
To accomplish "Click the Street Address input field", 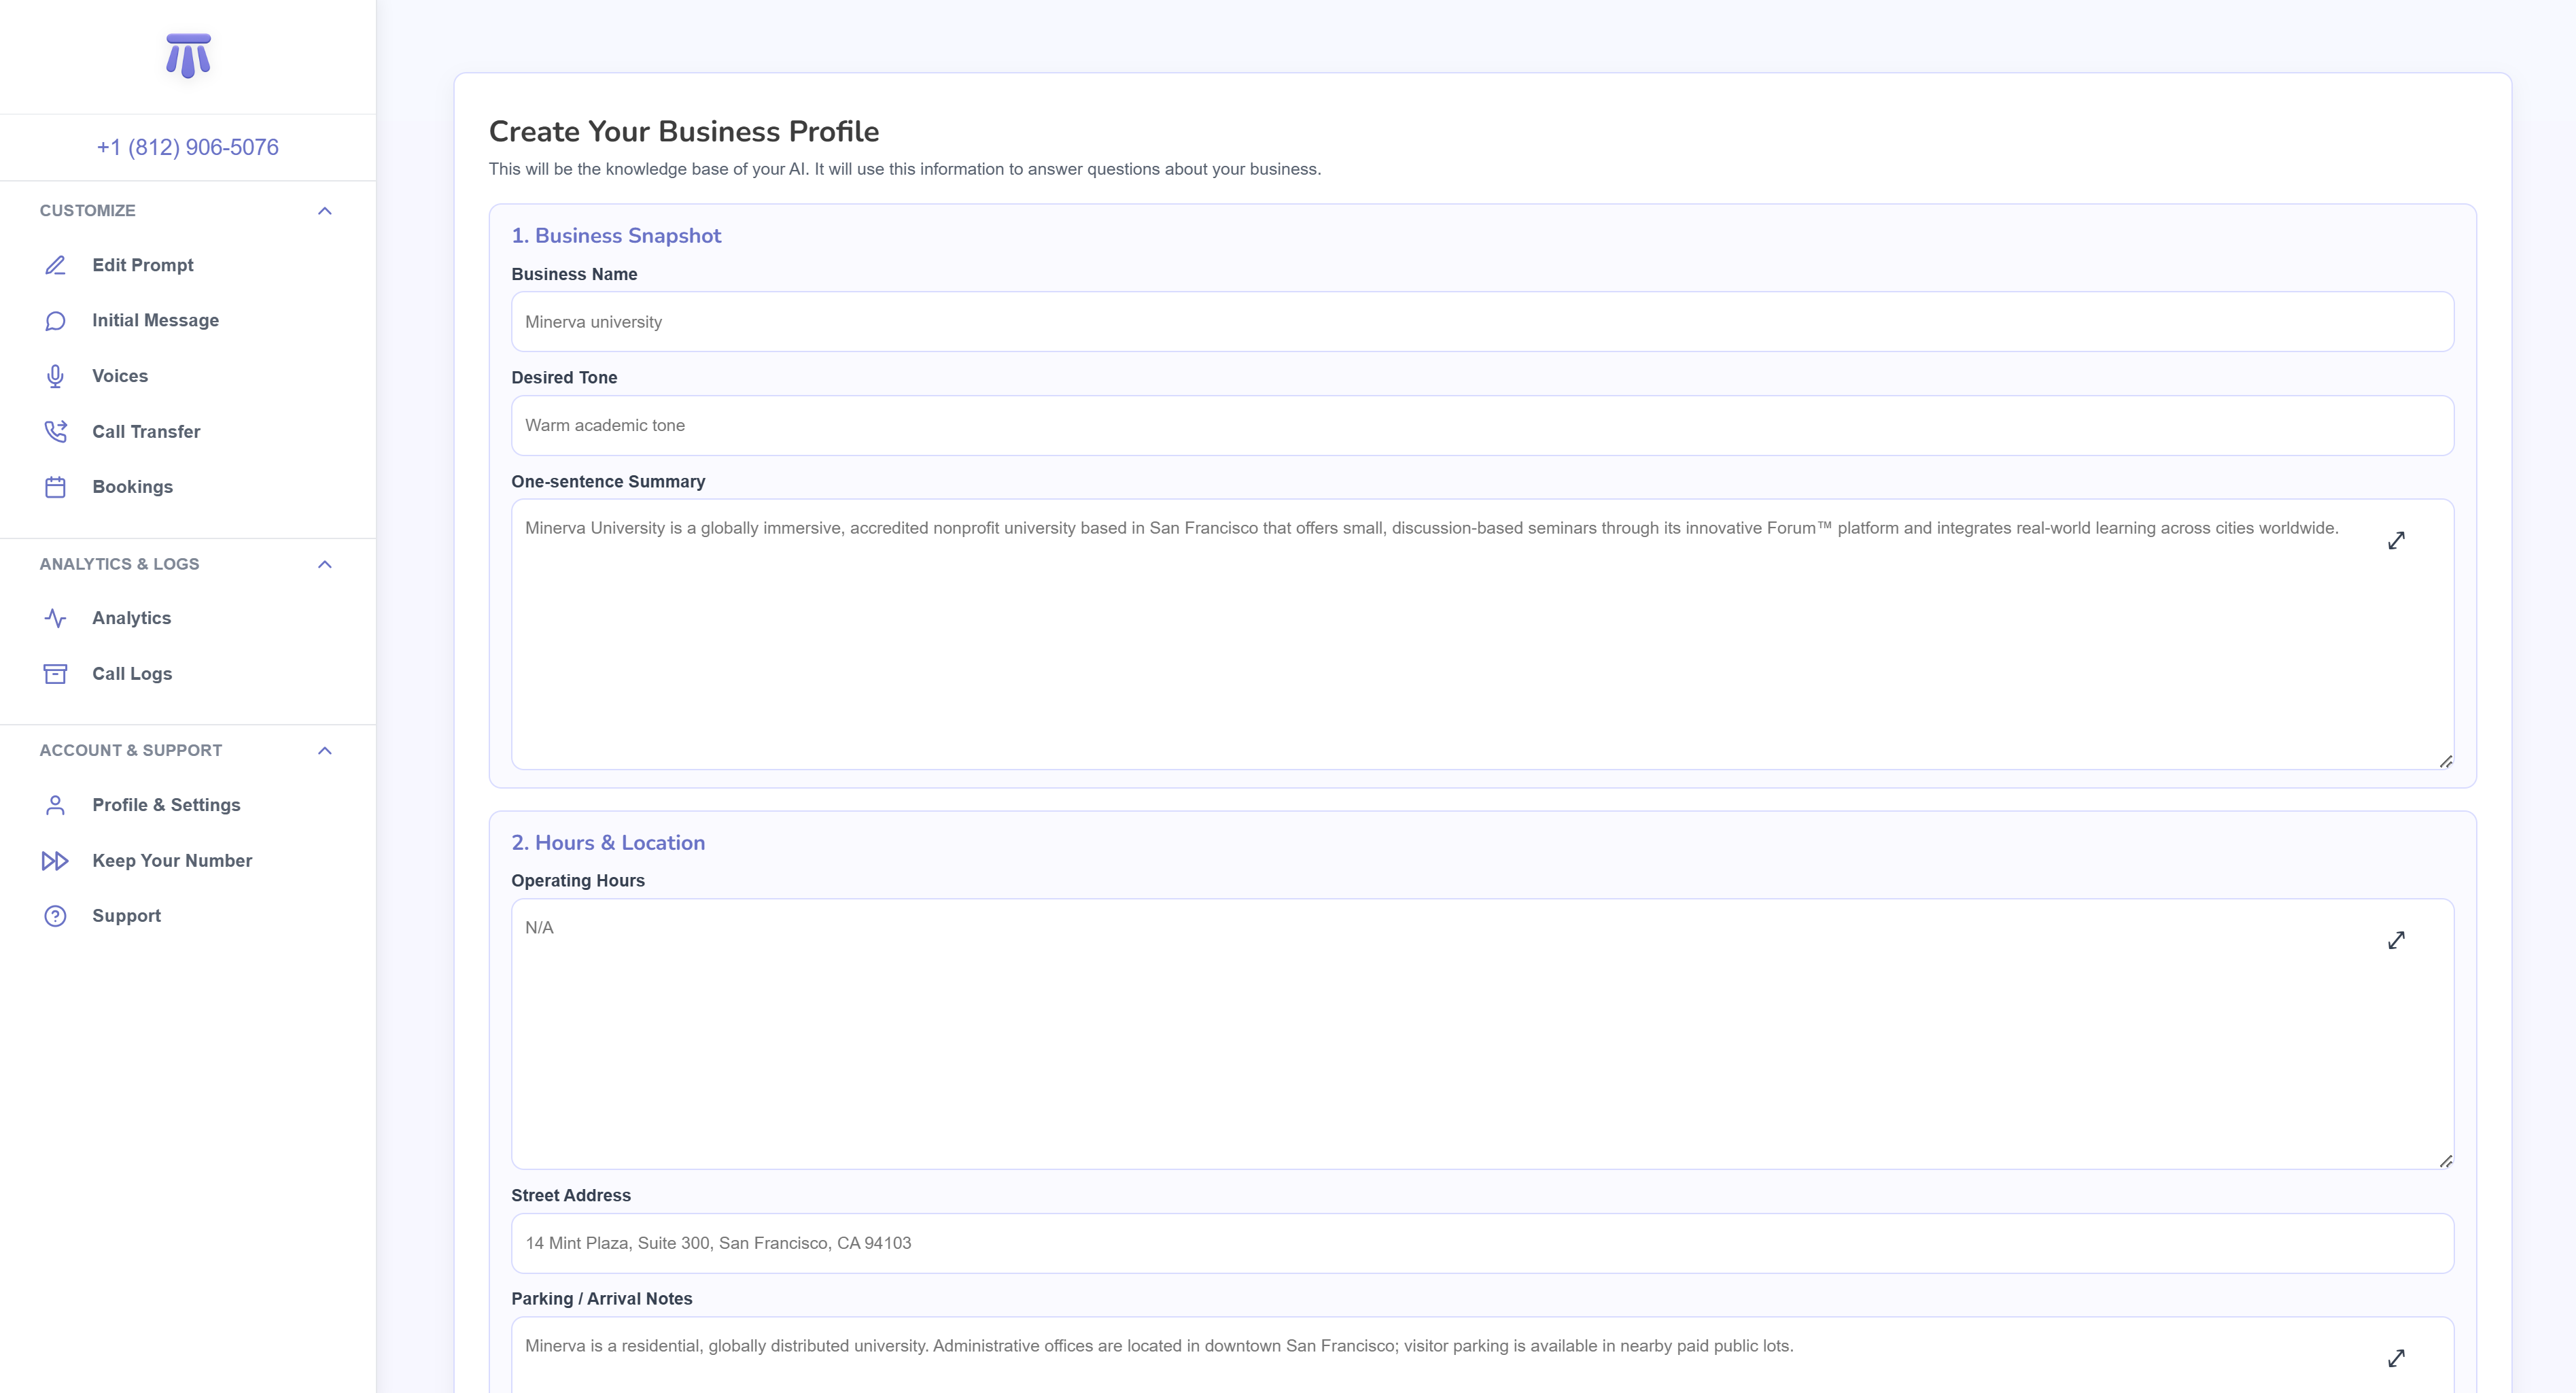I will pos(1482,1243).
